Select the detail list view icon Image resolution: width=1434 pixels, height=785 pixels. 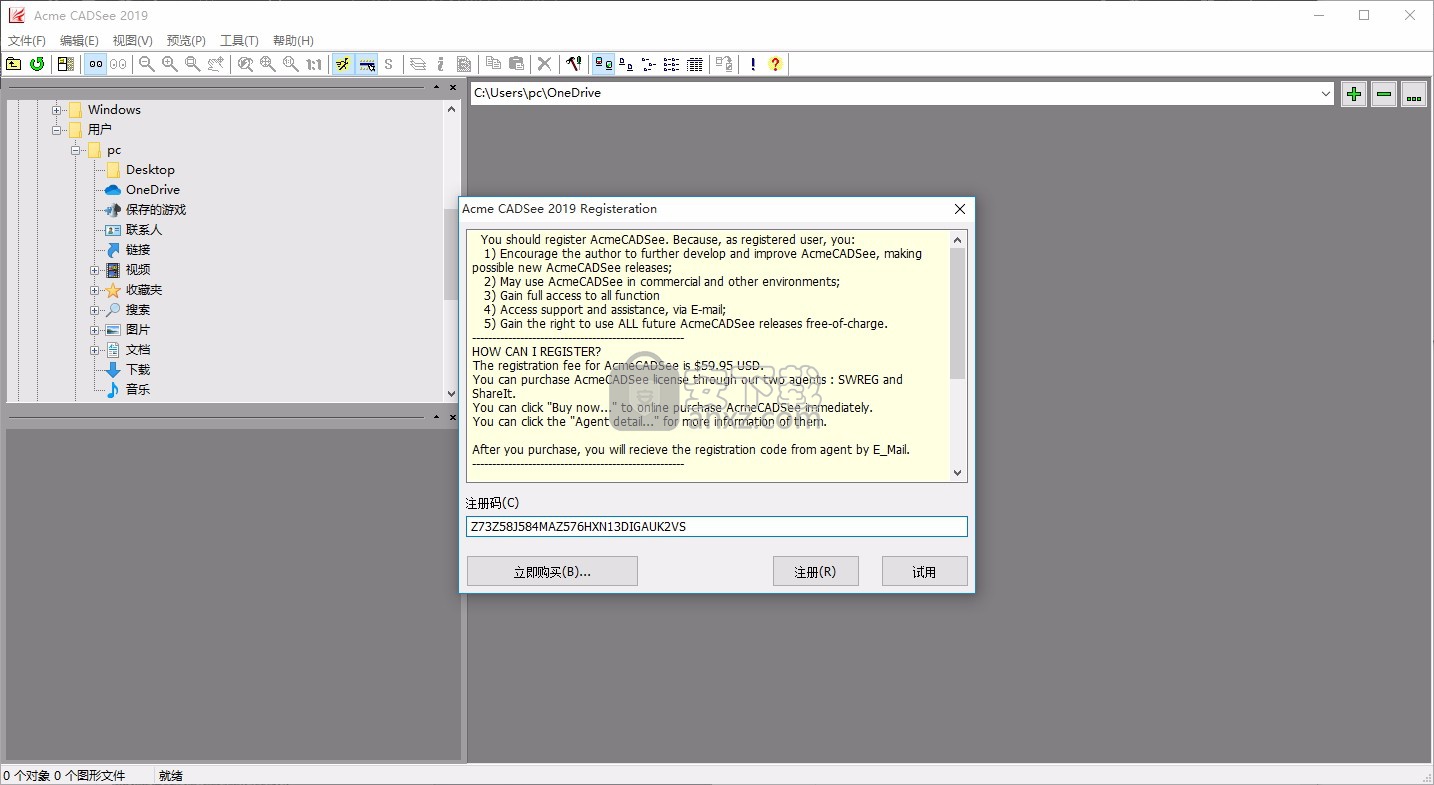coord(671,64)
